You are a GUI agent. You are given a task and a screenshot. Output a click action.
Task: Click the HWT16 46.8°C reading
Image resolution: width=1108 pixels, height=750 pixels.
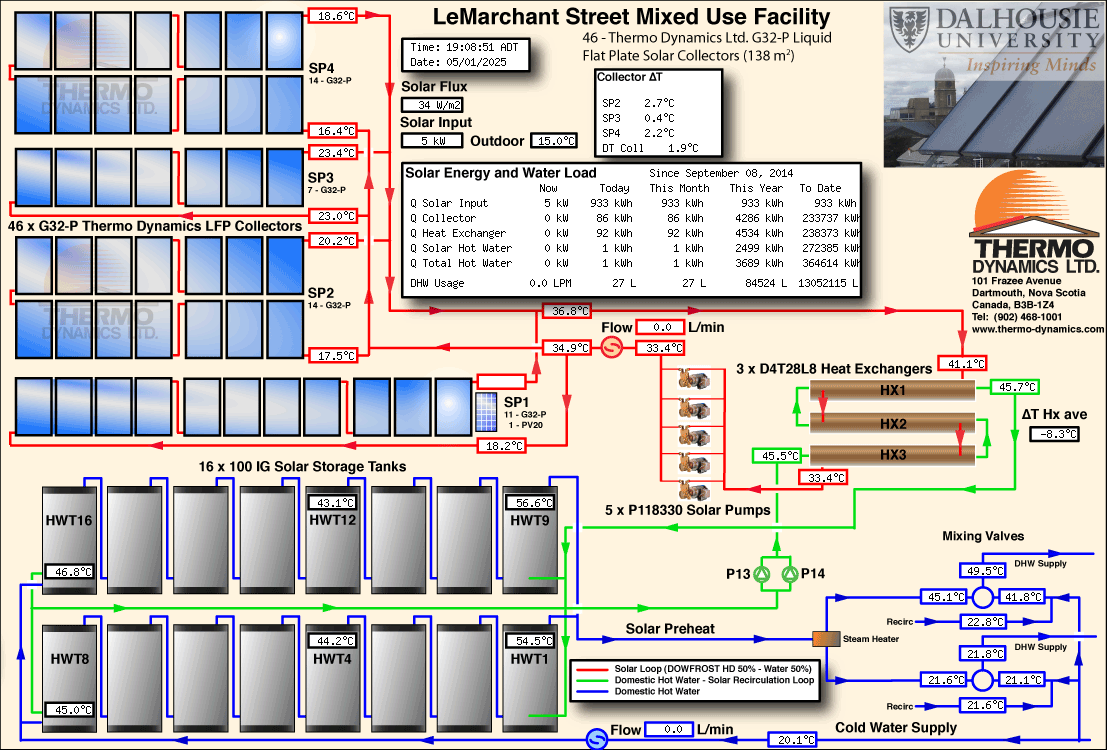point(69,572)
